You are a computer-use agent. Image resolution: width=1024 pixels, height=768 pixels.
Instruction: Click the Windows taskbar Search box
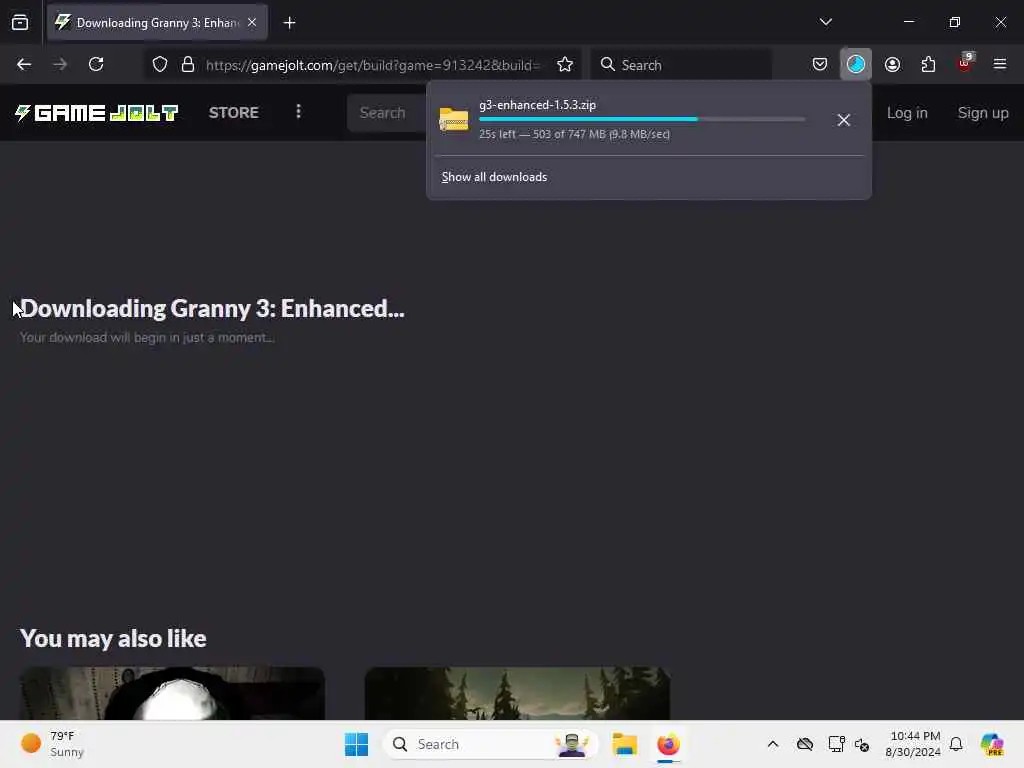coord(490,744)
